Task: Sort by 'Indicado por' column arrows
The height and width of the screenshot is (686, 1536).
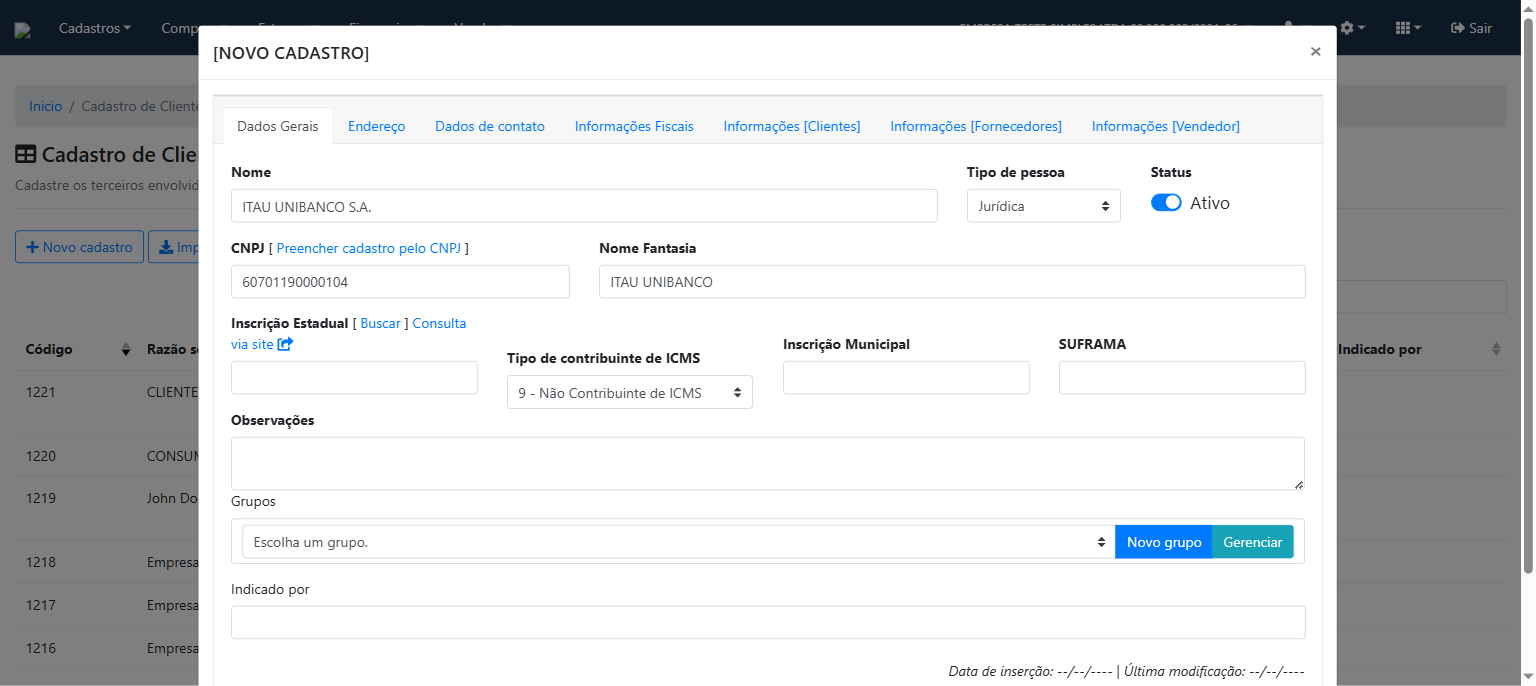Action: (x=1496, y=349)
